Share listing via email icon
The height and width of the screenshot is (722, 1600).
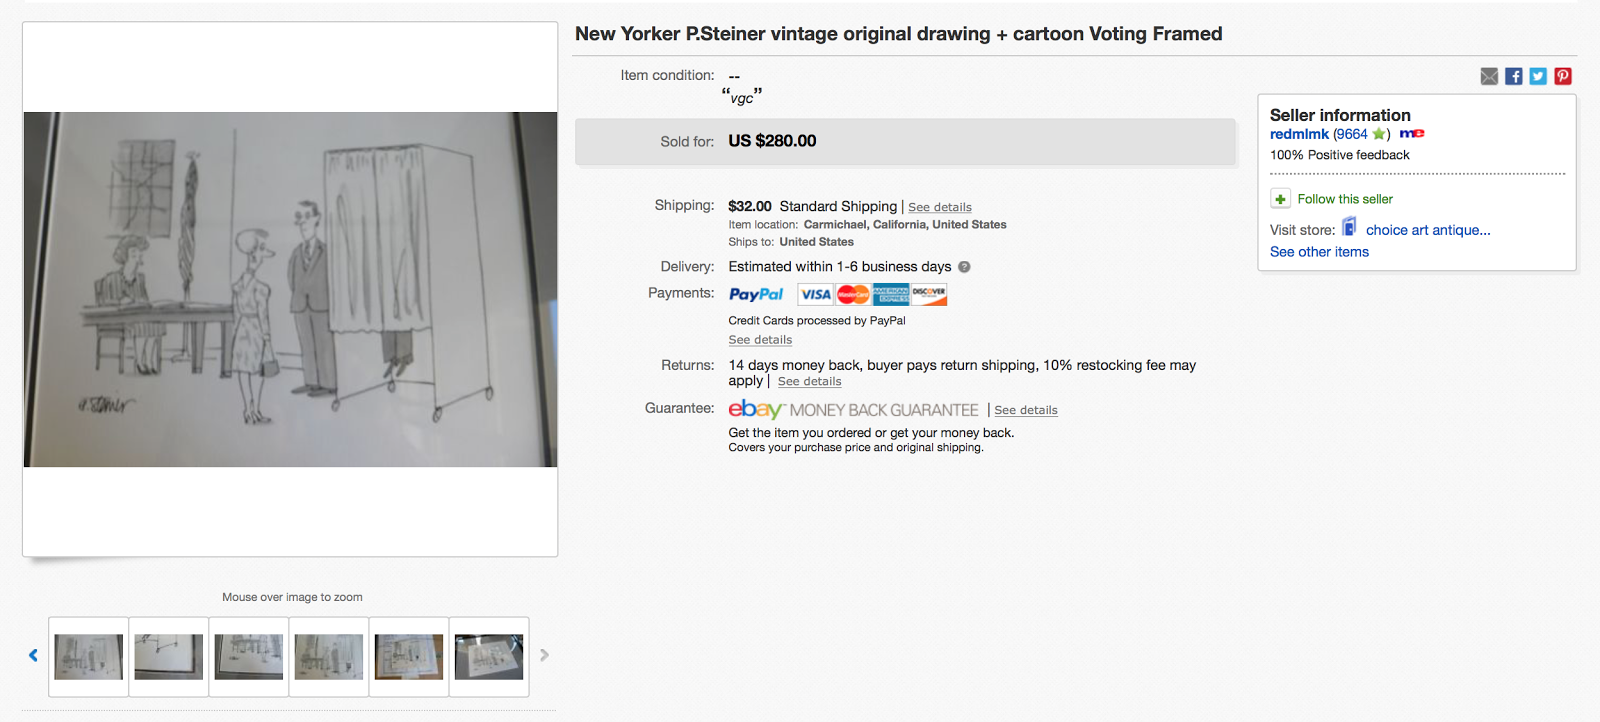pos(1489,77)
